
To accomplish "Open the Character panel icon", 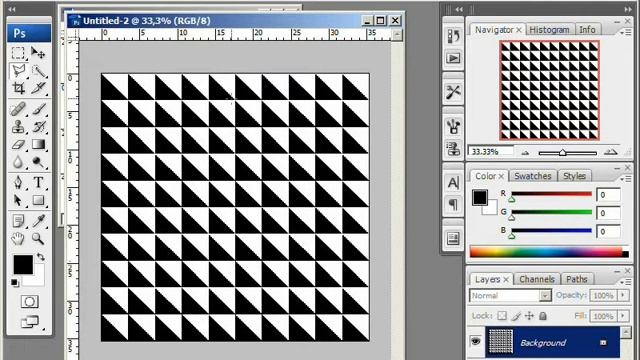I will pos(453,182).
